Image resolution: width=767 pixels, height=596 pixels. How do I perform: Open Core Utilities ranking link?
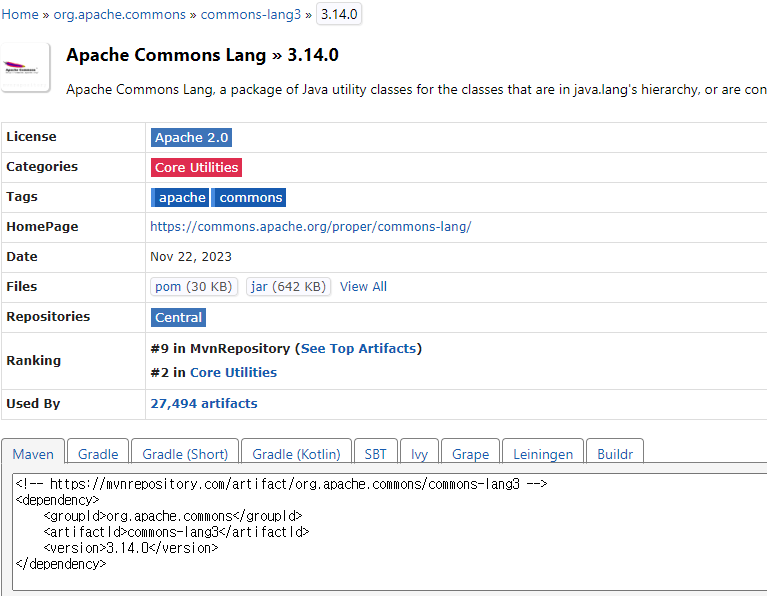click(233, 372)
